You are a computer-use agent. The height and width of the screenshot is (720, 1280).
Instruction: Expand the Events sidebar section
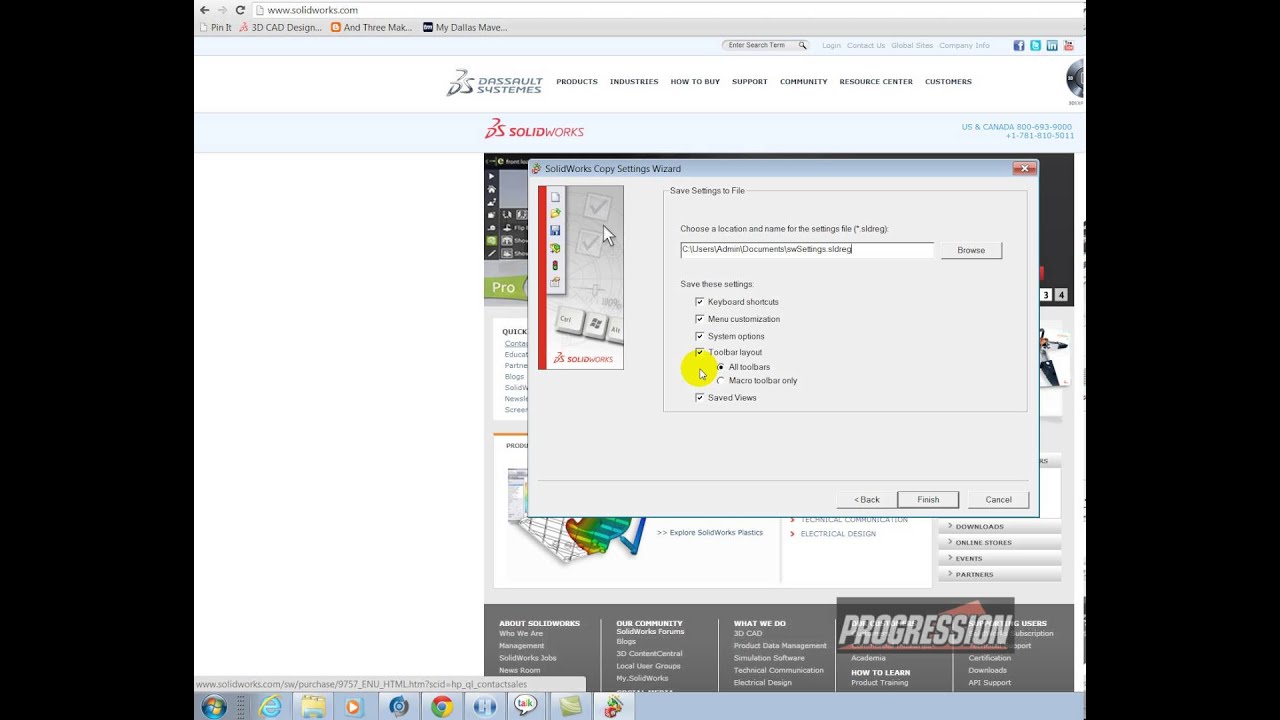coord(999,558)
